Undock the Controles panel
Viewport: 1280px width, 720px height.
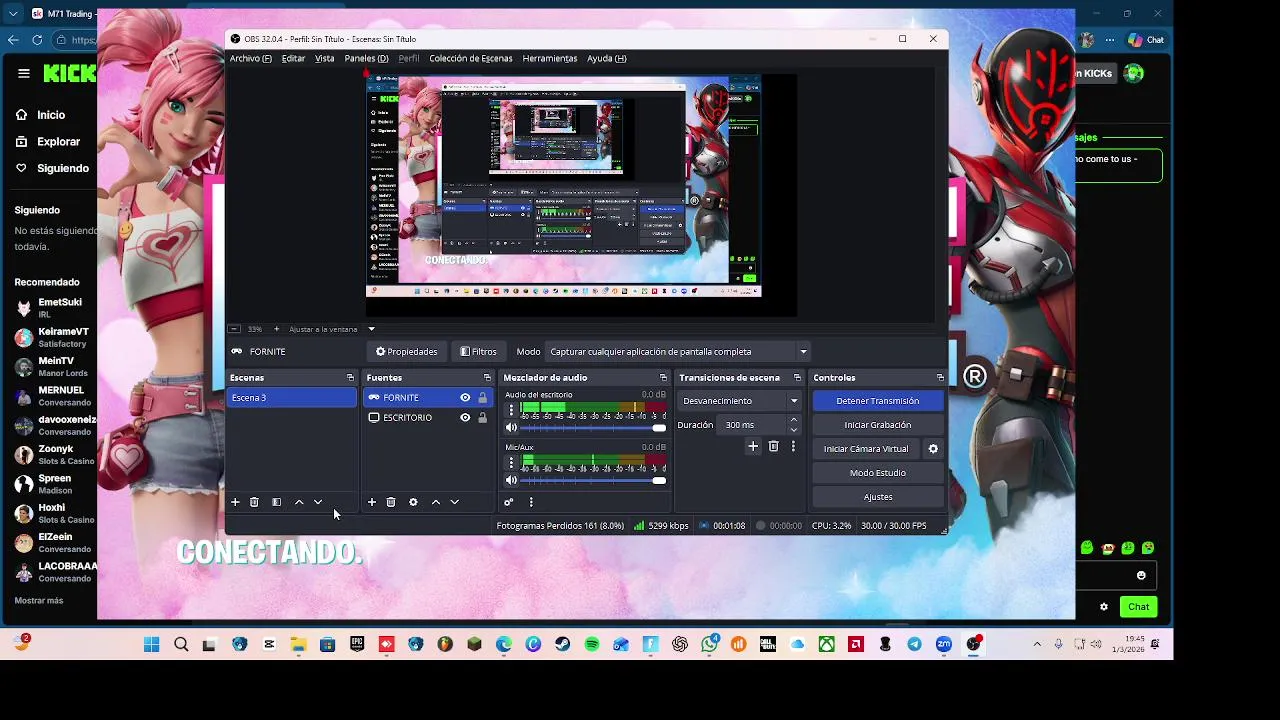(x=940, y=378)
